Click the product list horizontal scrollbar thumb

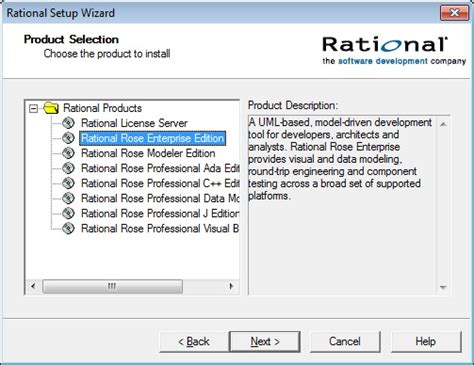coord(112,286)
